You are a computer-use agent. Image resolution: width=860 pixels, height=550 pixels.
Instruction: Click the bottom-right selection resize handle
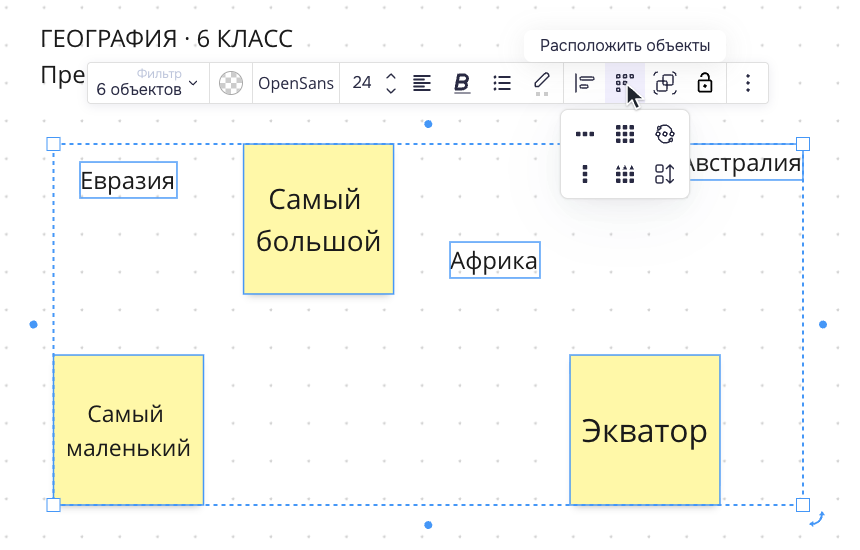803,504
